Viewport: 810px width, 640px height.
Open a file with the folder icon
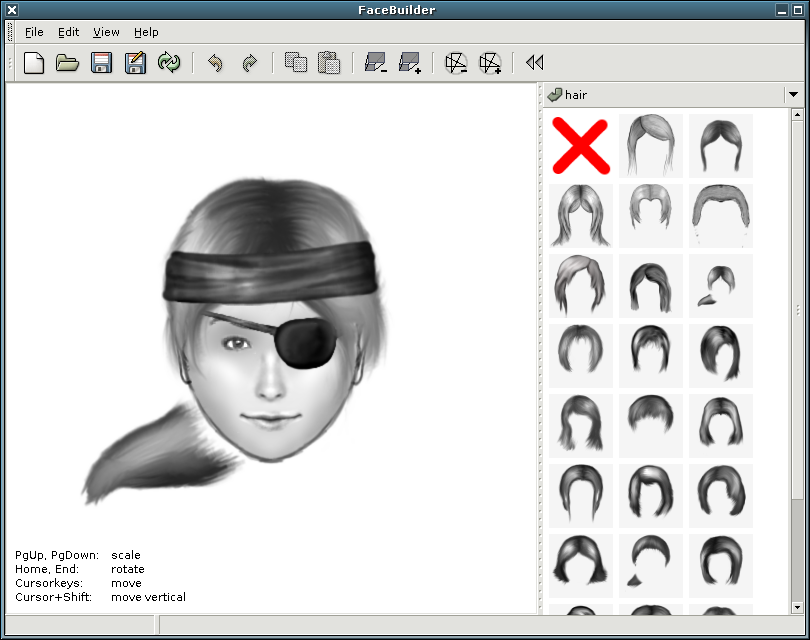67,63
